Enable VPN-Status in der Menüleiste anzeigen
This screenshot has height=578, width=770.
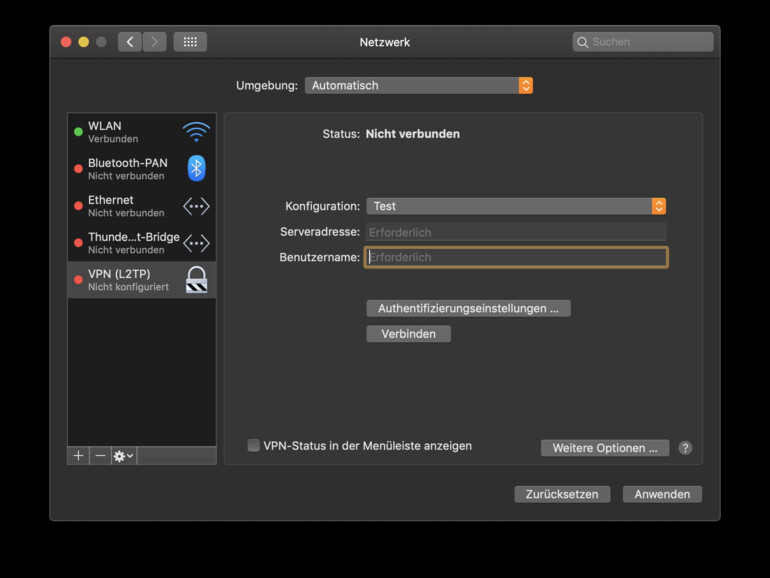click(254, 446)
